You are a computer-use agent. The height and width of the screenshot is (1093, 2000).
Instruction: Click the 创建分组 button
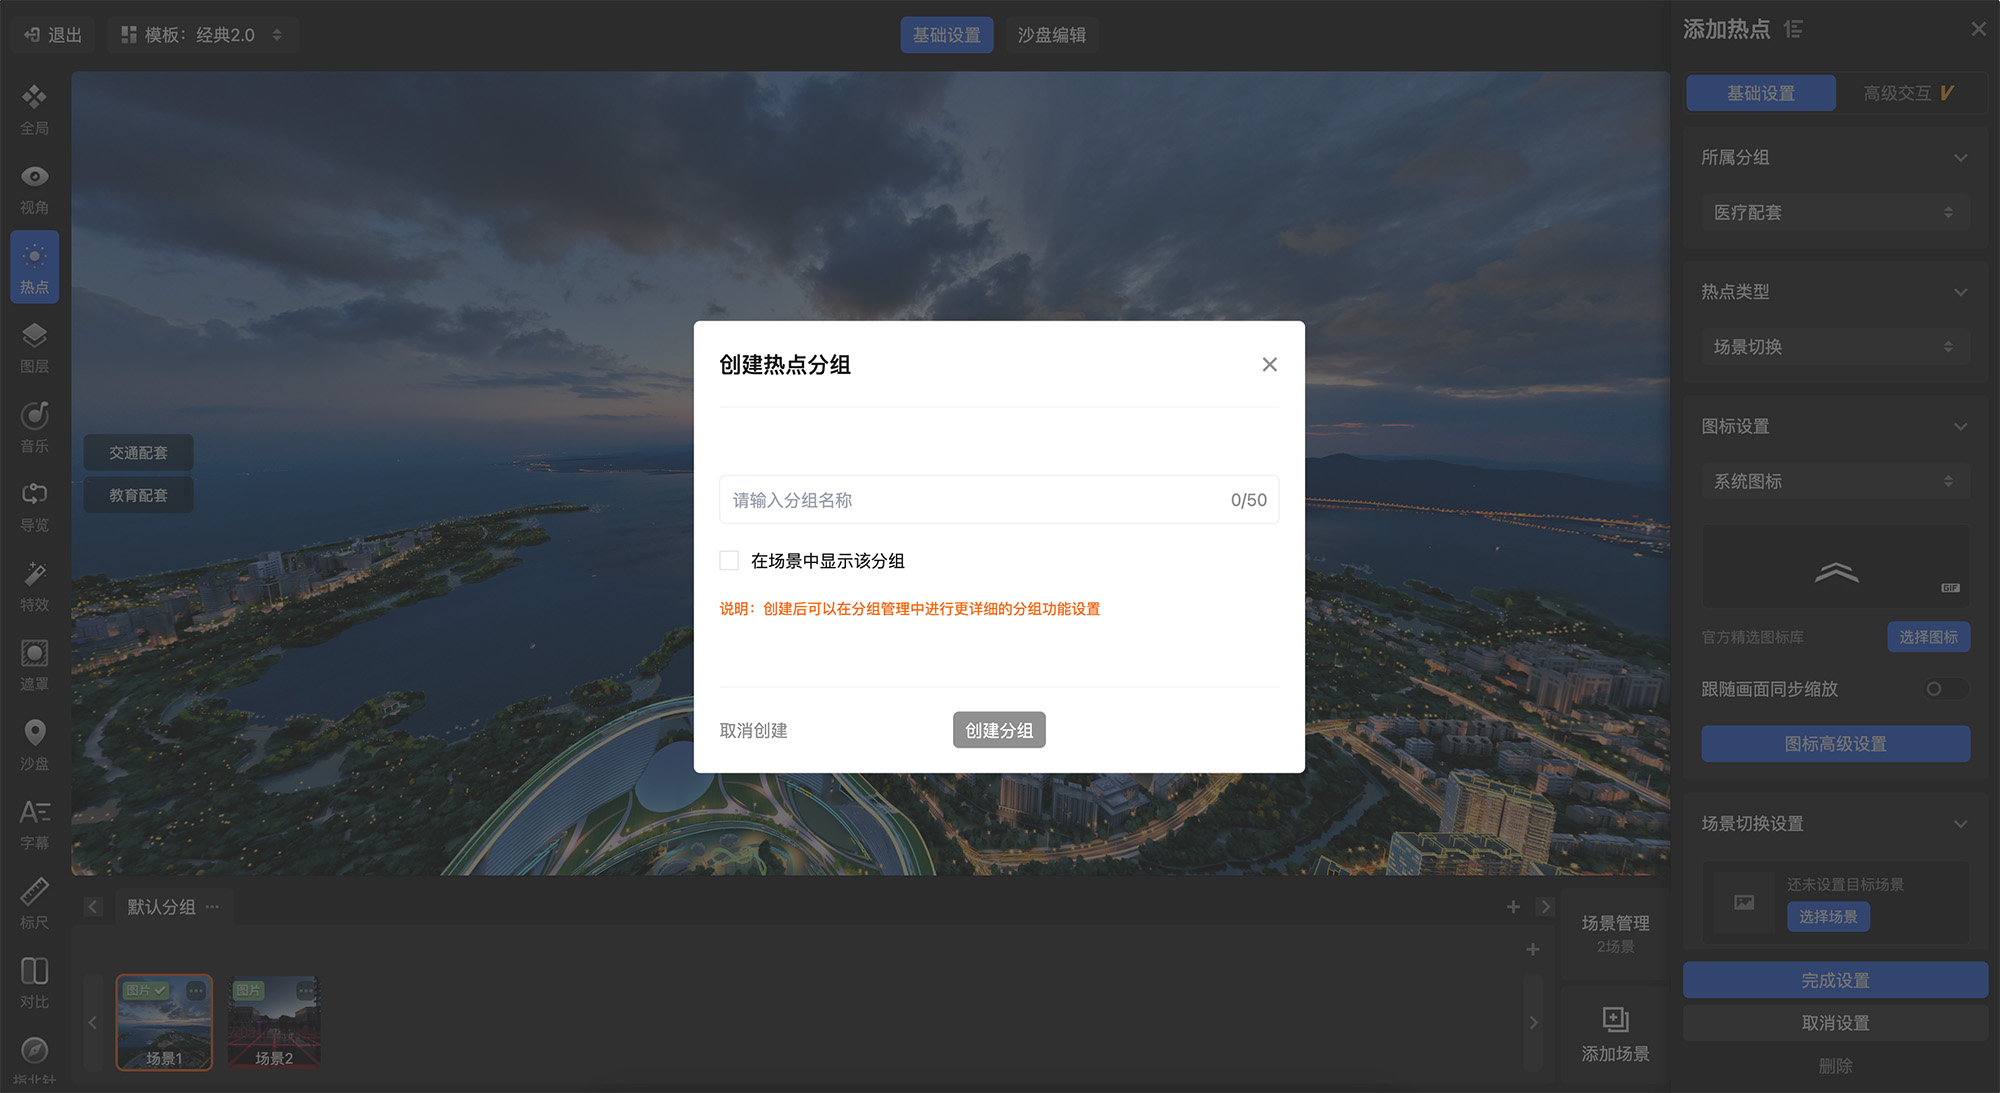[998, 731]
